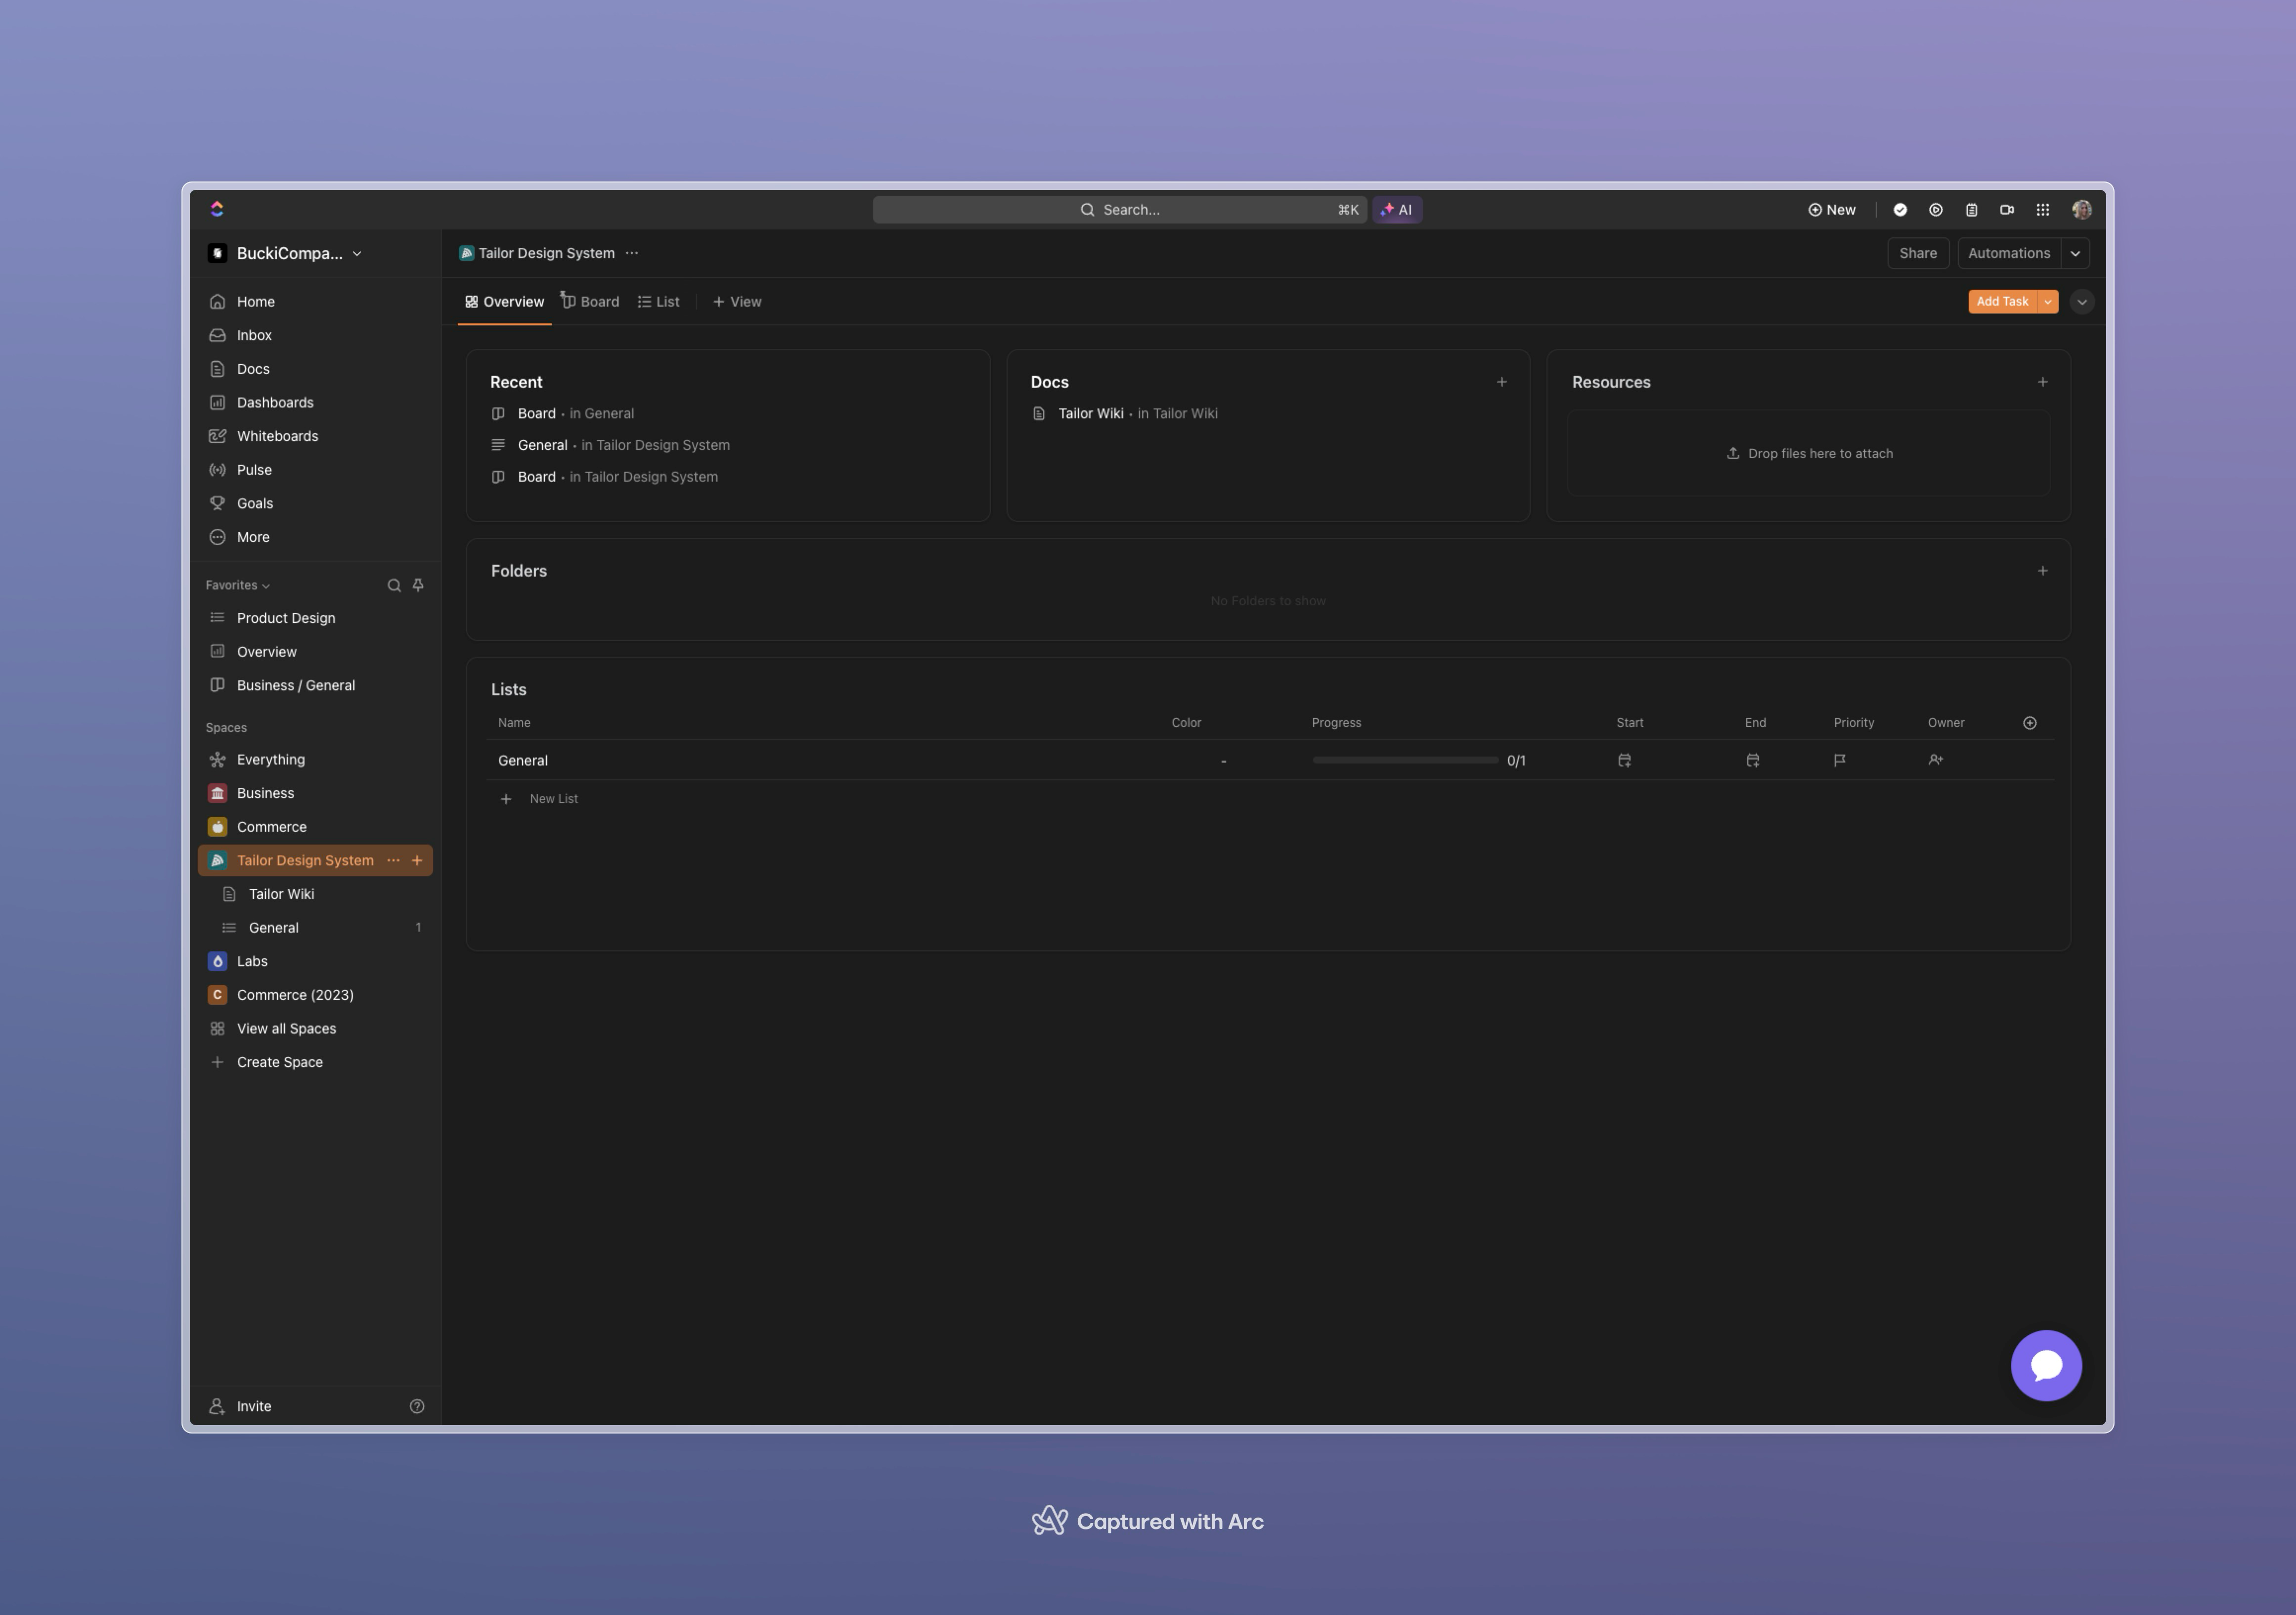Set color for General list dash cell
The width and height of the screenshot is (2296, 1615).
tap(1223, 761)
